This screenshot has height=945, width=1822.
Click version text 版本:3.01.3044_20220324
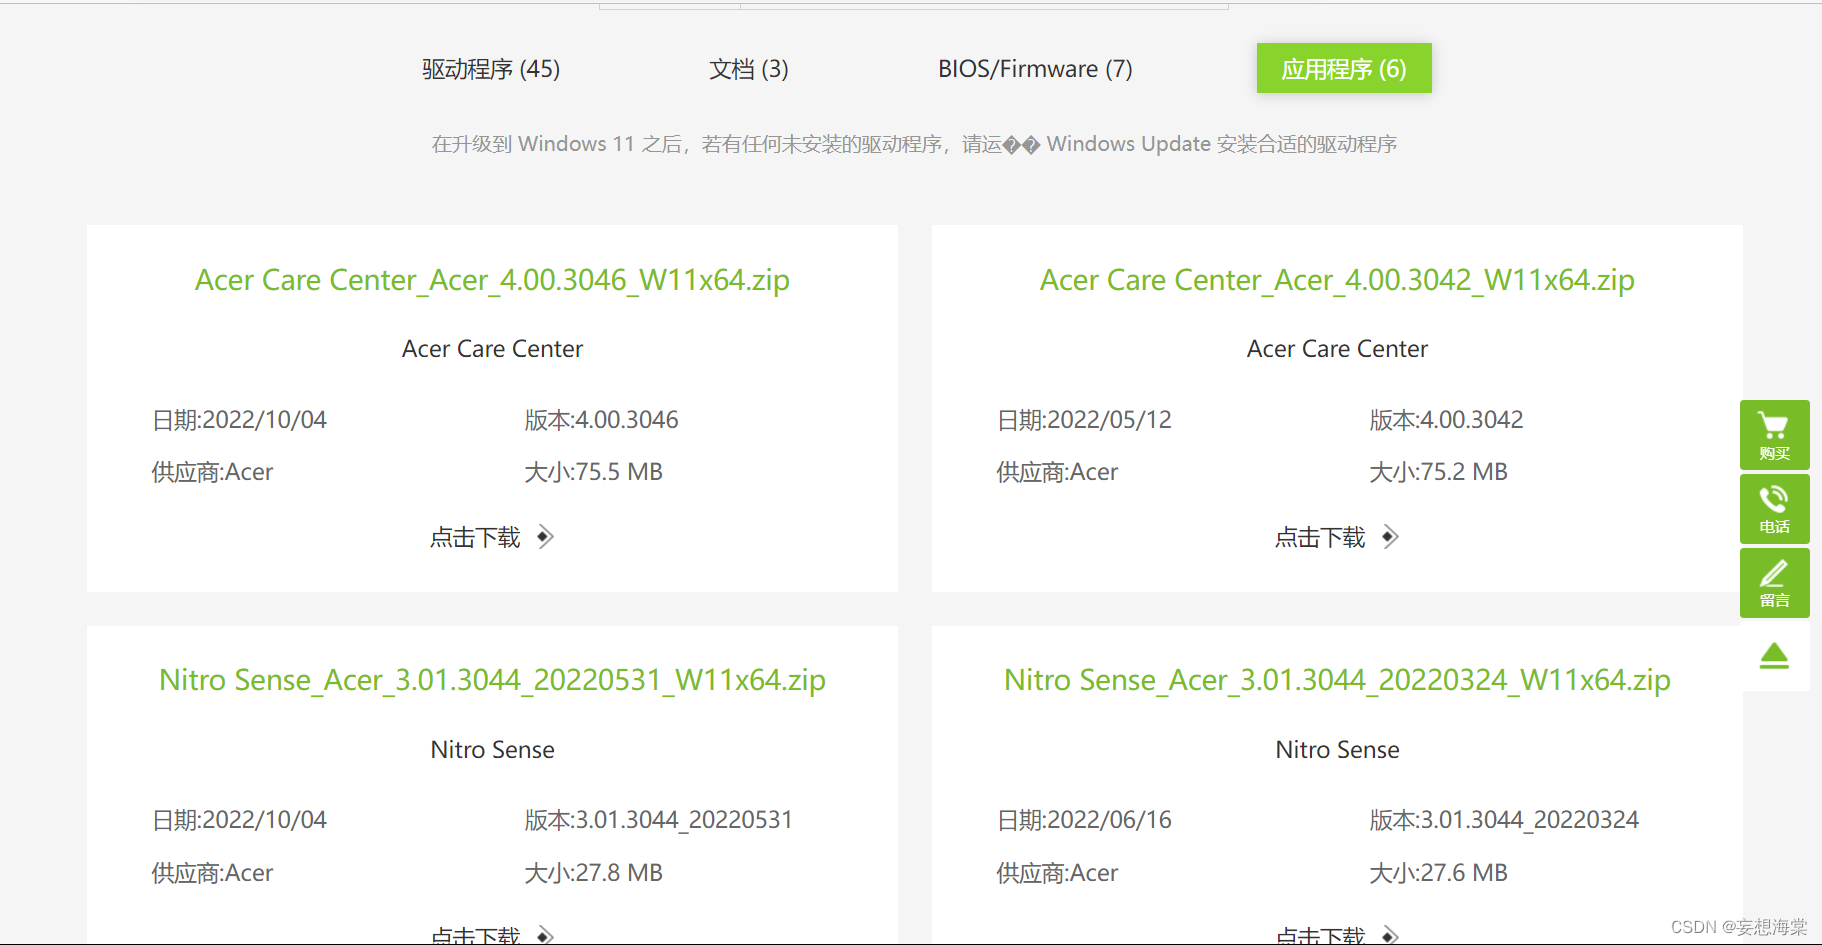tap(1504, 820)
